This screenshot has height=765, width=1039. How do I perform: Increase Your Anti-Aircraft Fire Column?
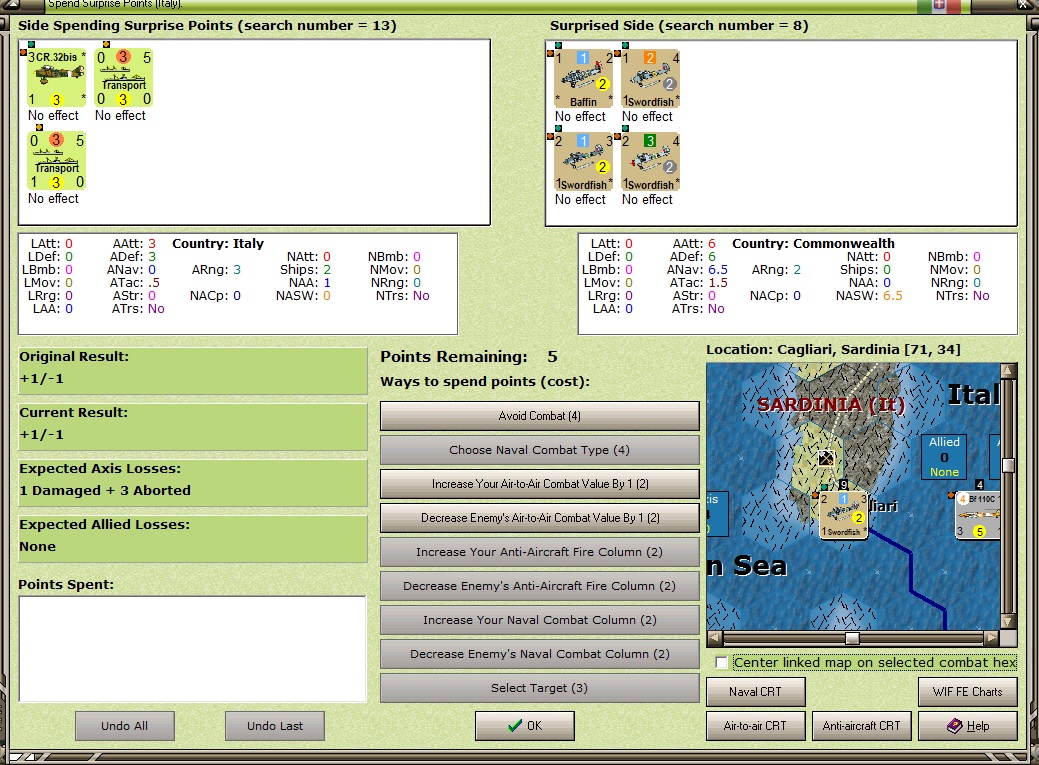pyautogui.click(x=539, y=552)
